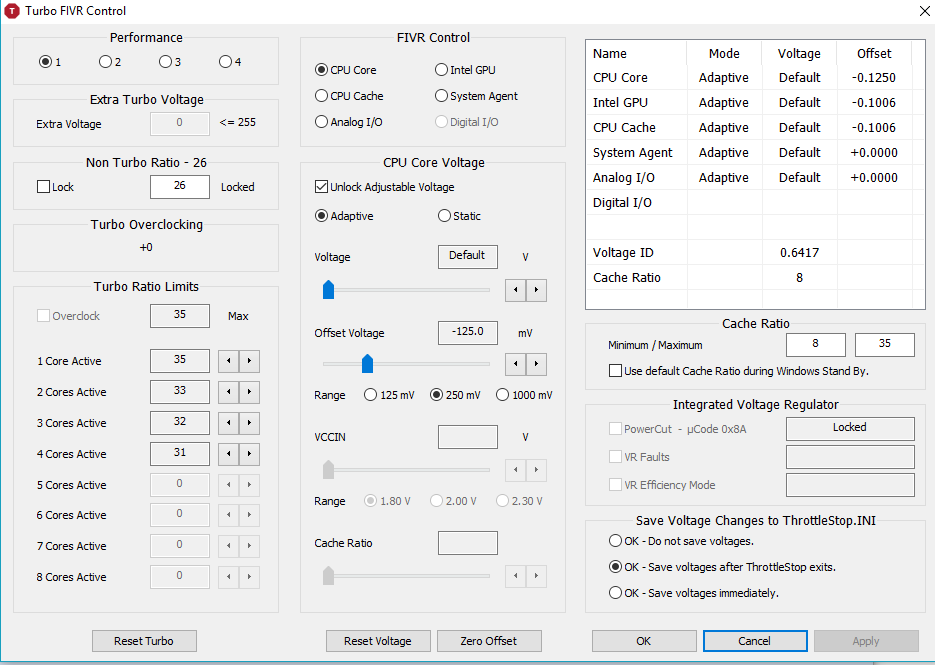
Task: Click the Zero Offset button
Action: coord(488,641)
